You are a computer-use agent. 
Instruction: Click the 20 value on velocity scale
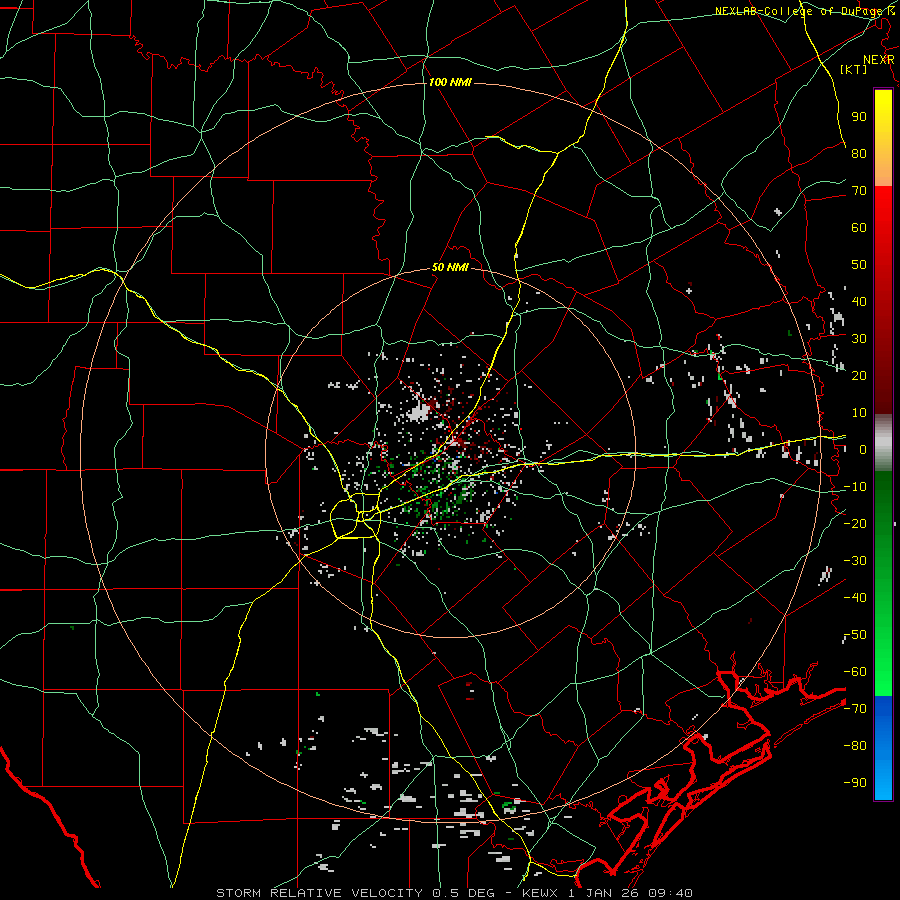coord(859,375)
